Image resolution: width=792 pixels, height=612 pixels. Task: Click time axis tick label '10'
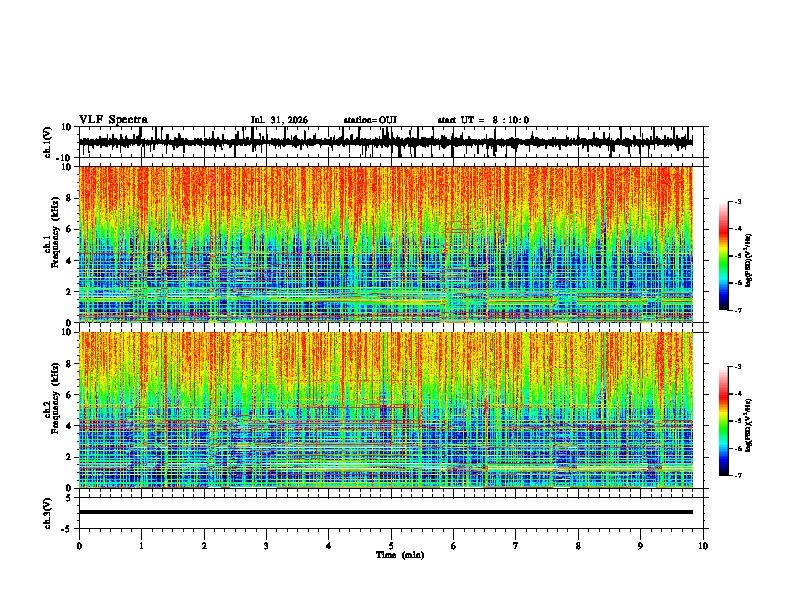point(703,546)
